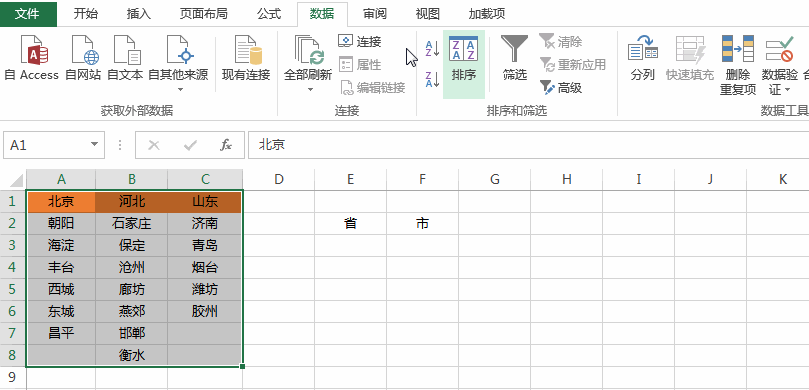
Task: Open the 连接 connections button
Action: tap(360, 41)
